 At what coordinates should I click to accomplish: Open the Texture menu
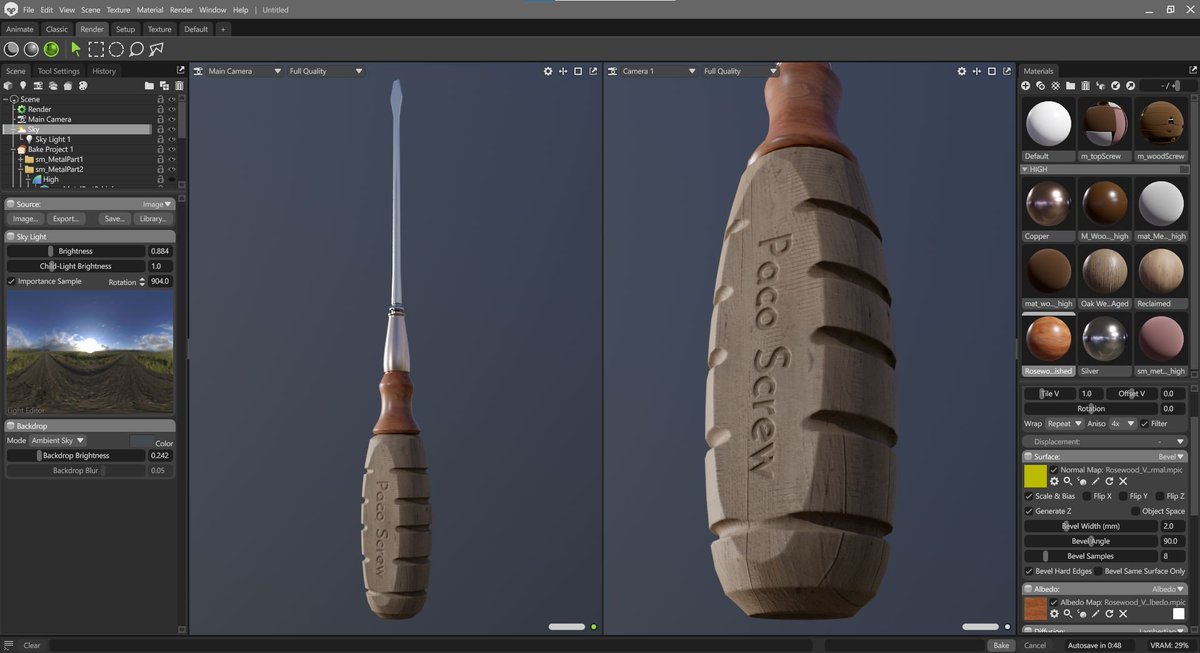[x=118, y=10]
